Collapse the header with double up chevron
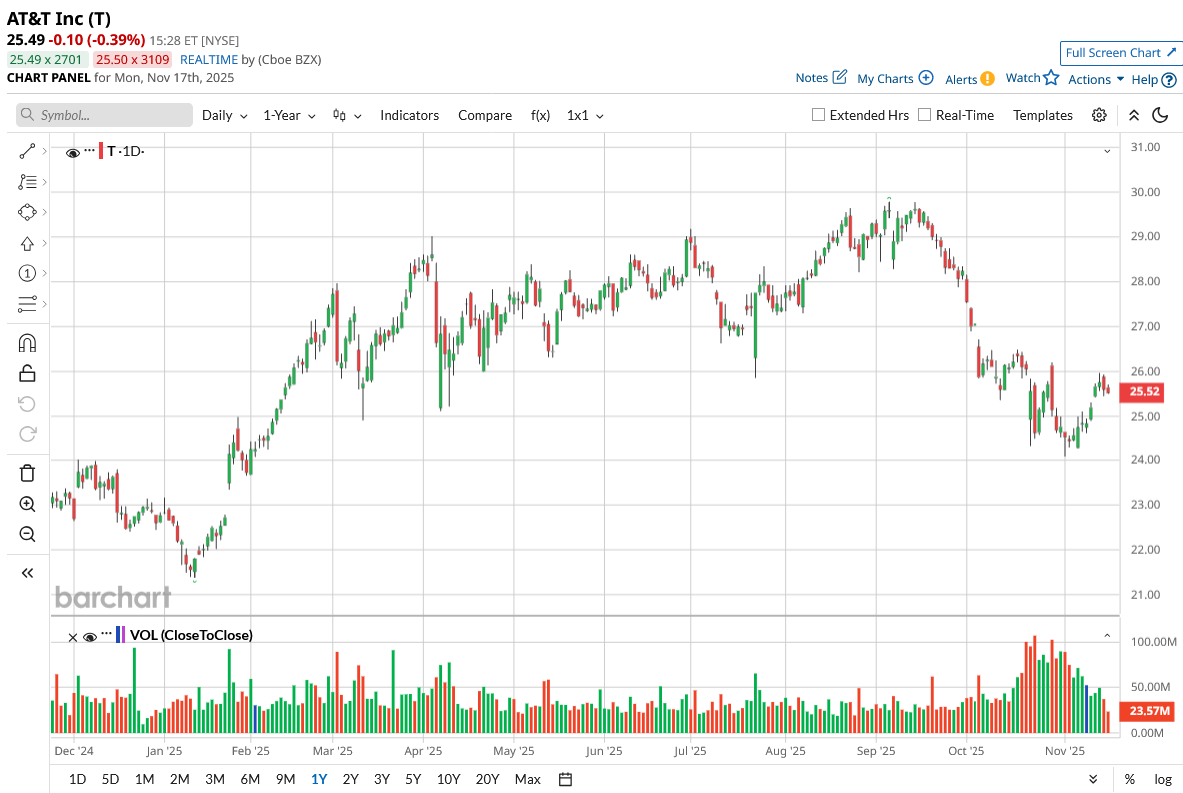 coord(1134,115)
